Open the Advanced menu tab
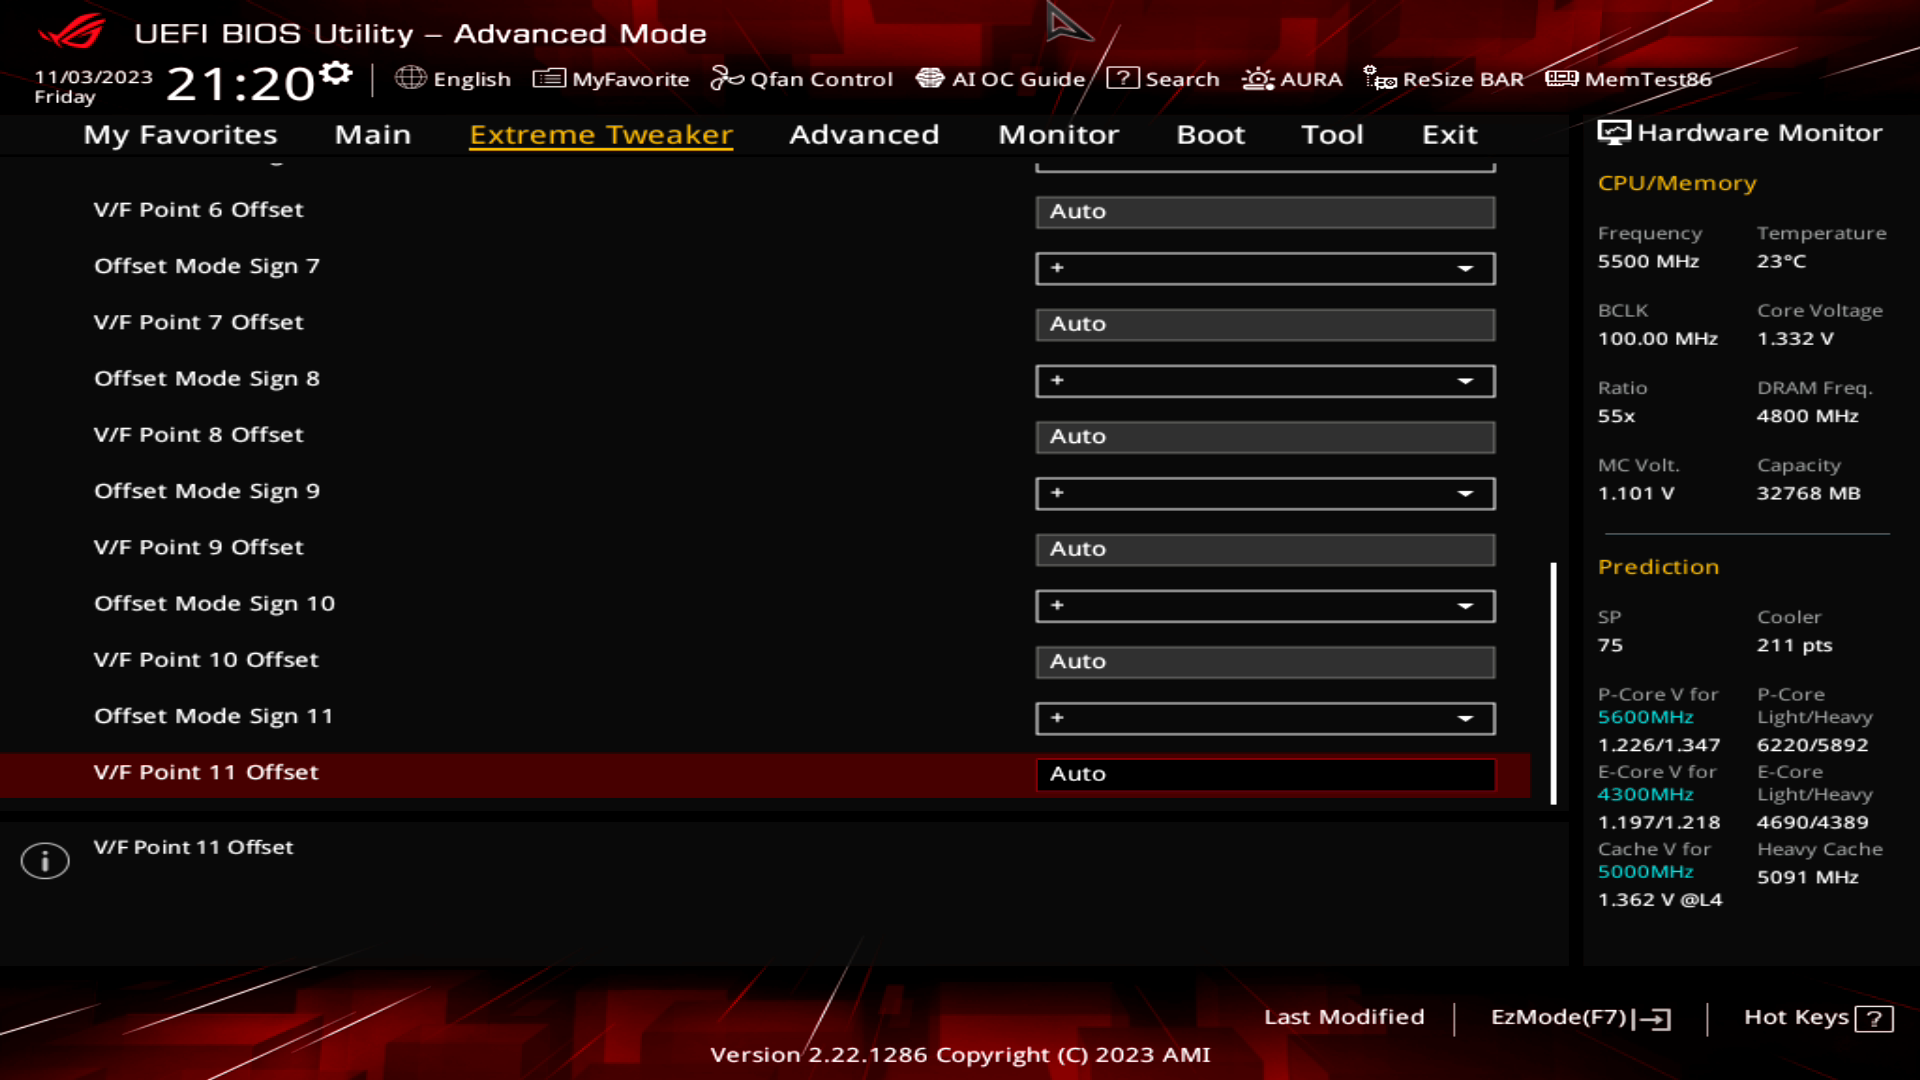 (x=865, y=133)
